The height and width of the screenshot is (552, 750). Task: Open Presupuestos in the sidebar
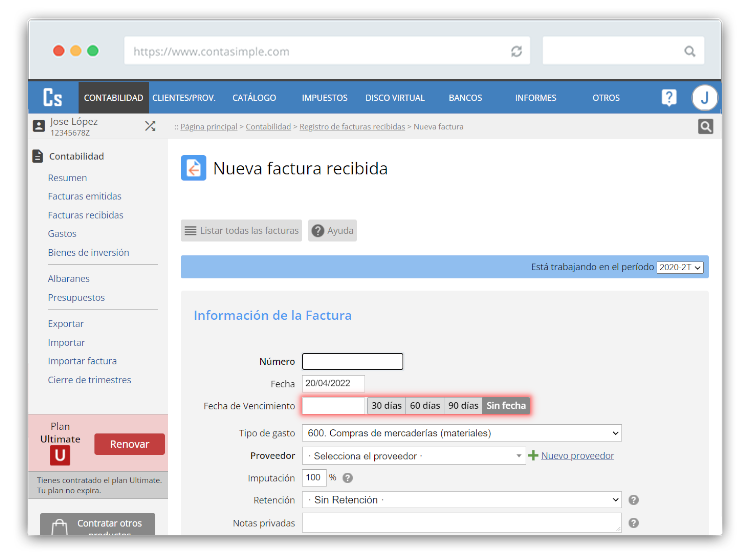point(76,298)
